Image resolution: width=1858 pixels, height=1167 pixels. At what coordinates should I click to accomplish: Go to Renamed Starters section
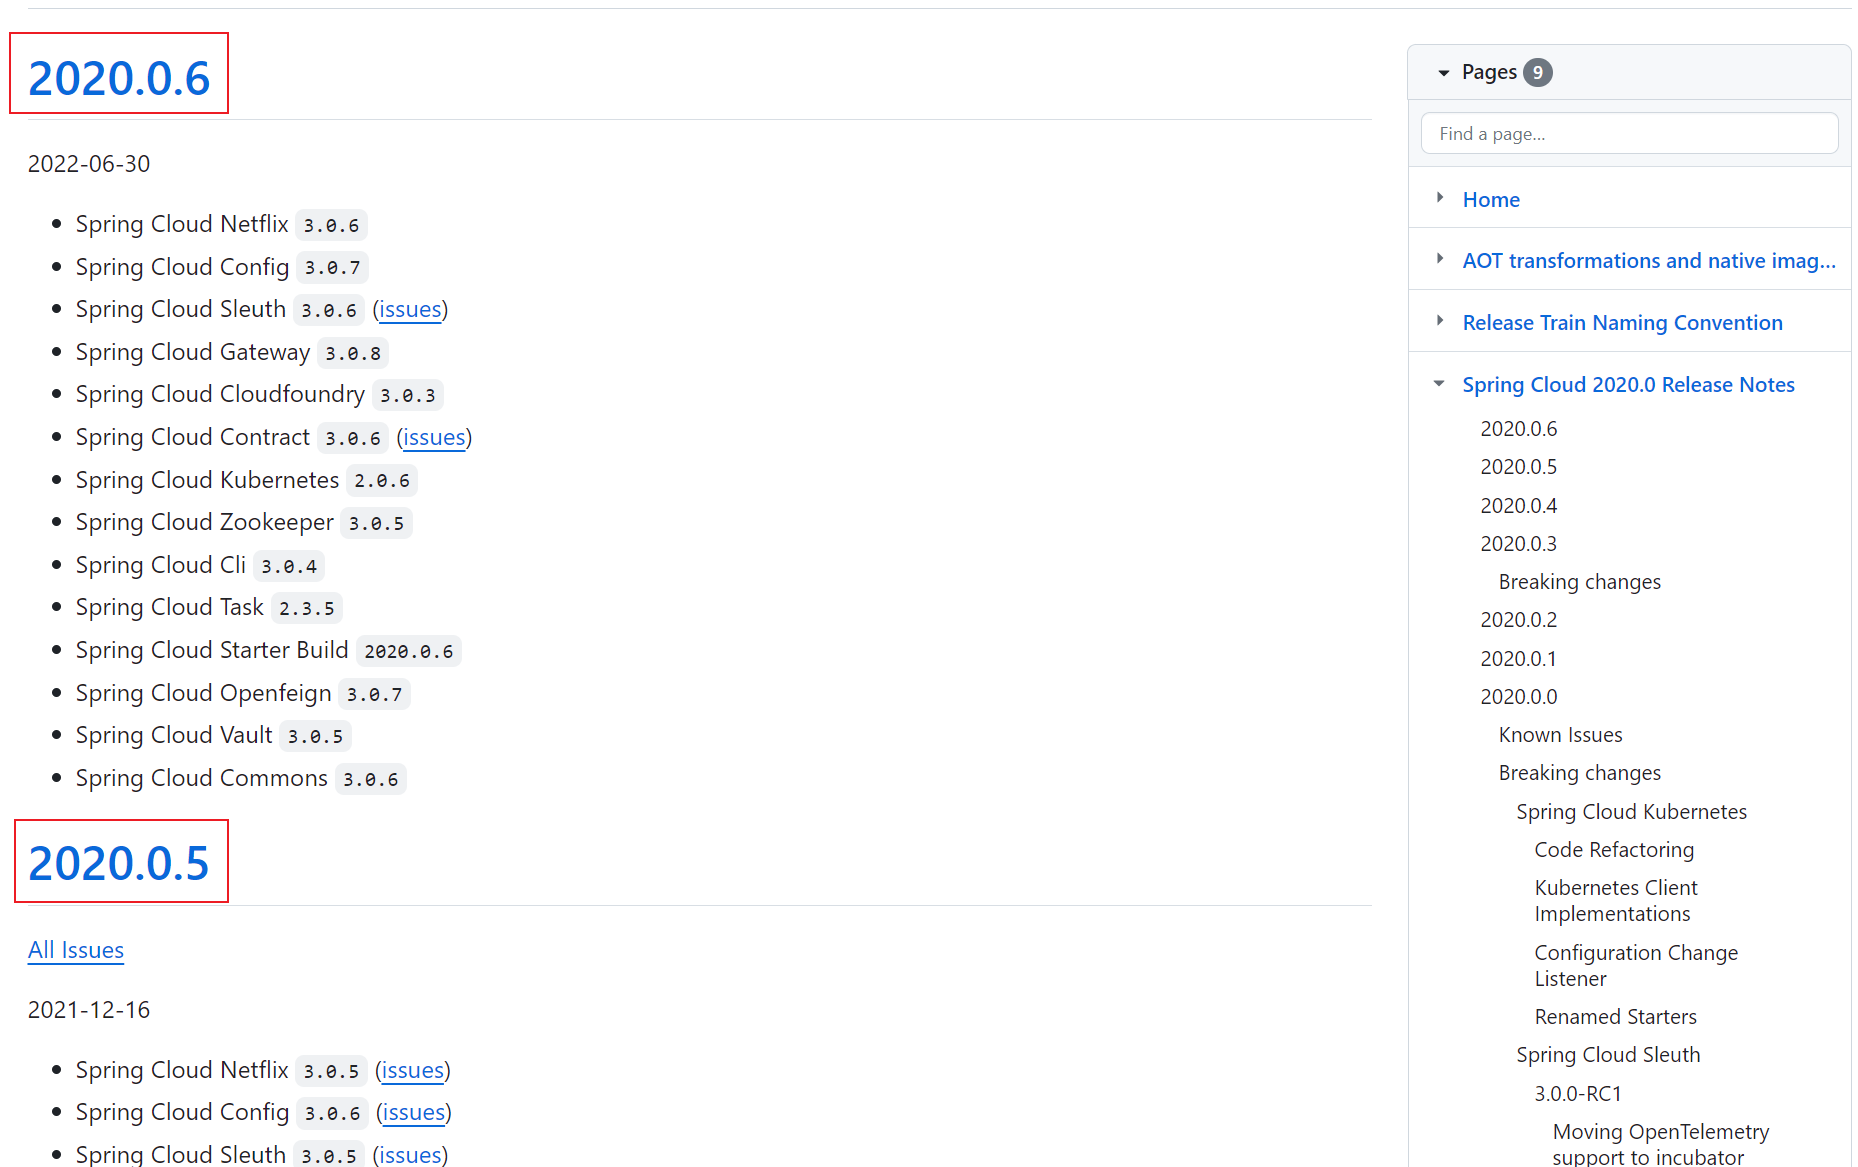[x=1615, y=1017]
